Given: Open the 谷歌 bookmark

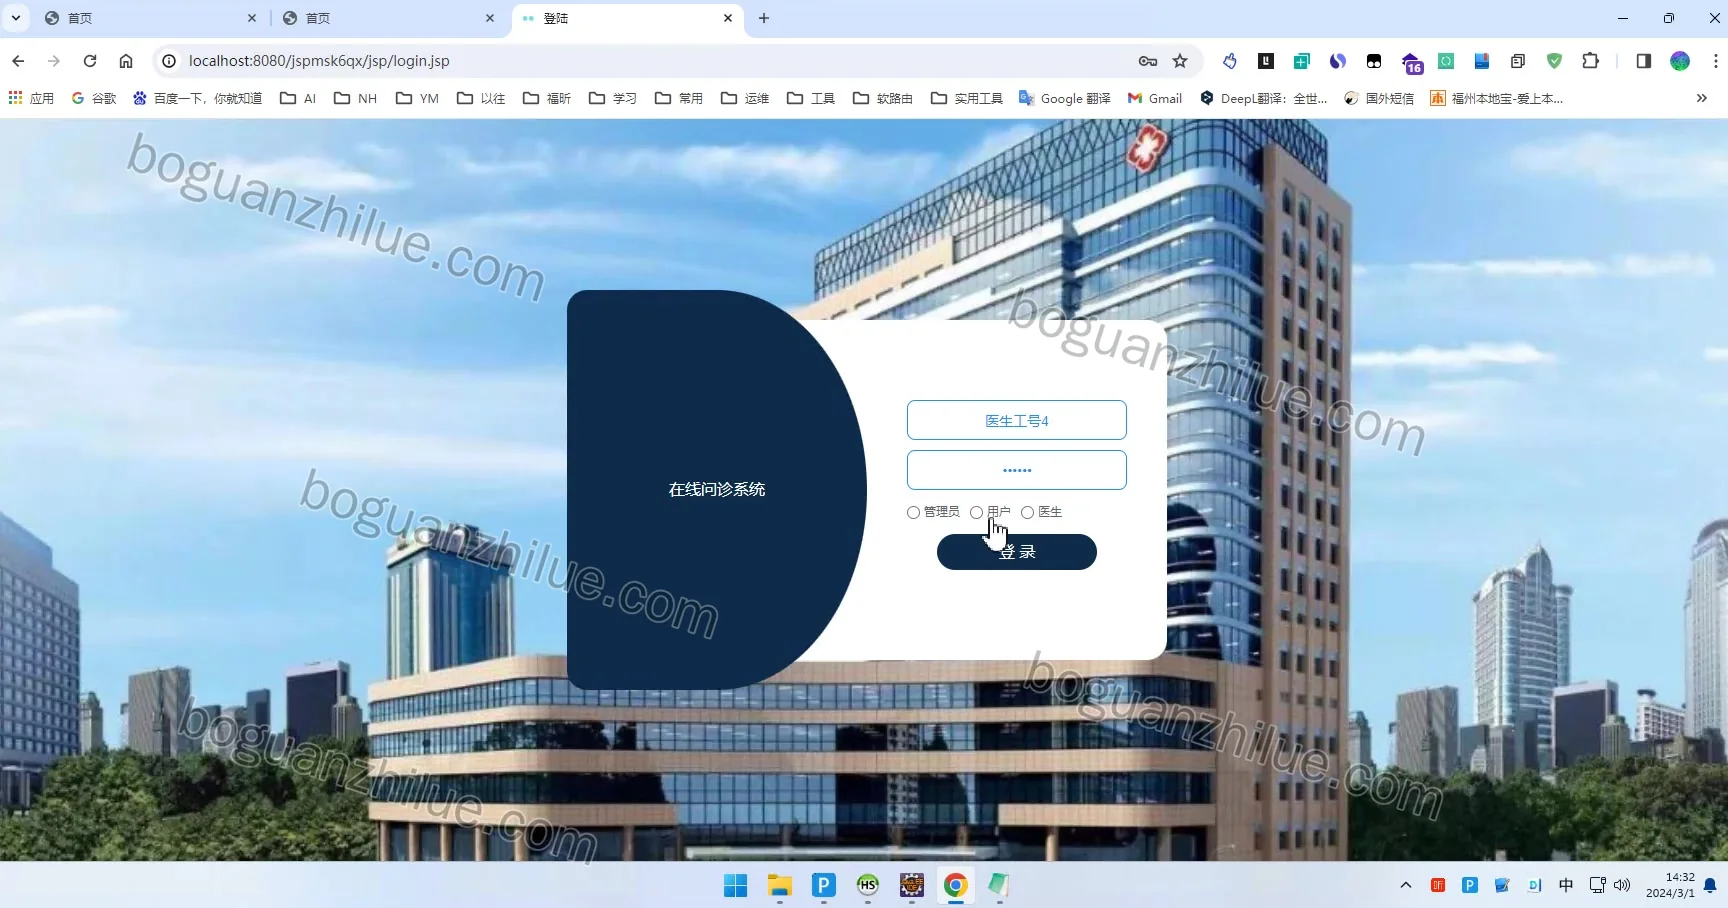Looking at the screenshot, I should 94,98.
